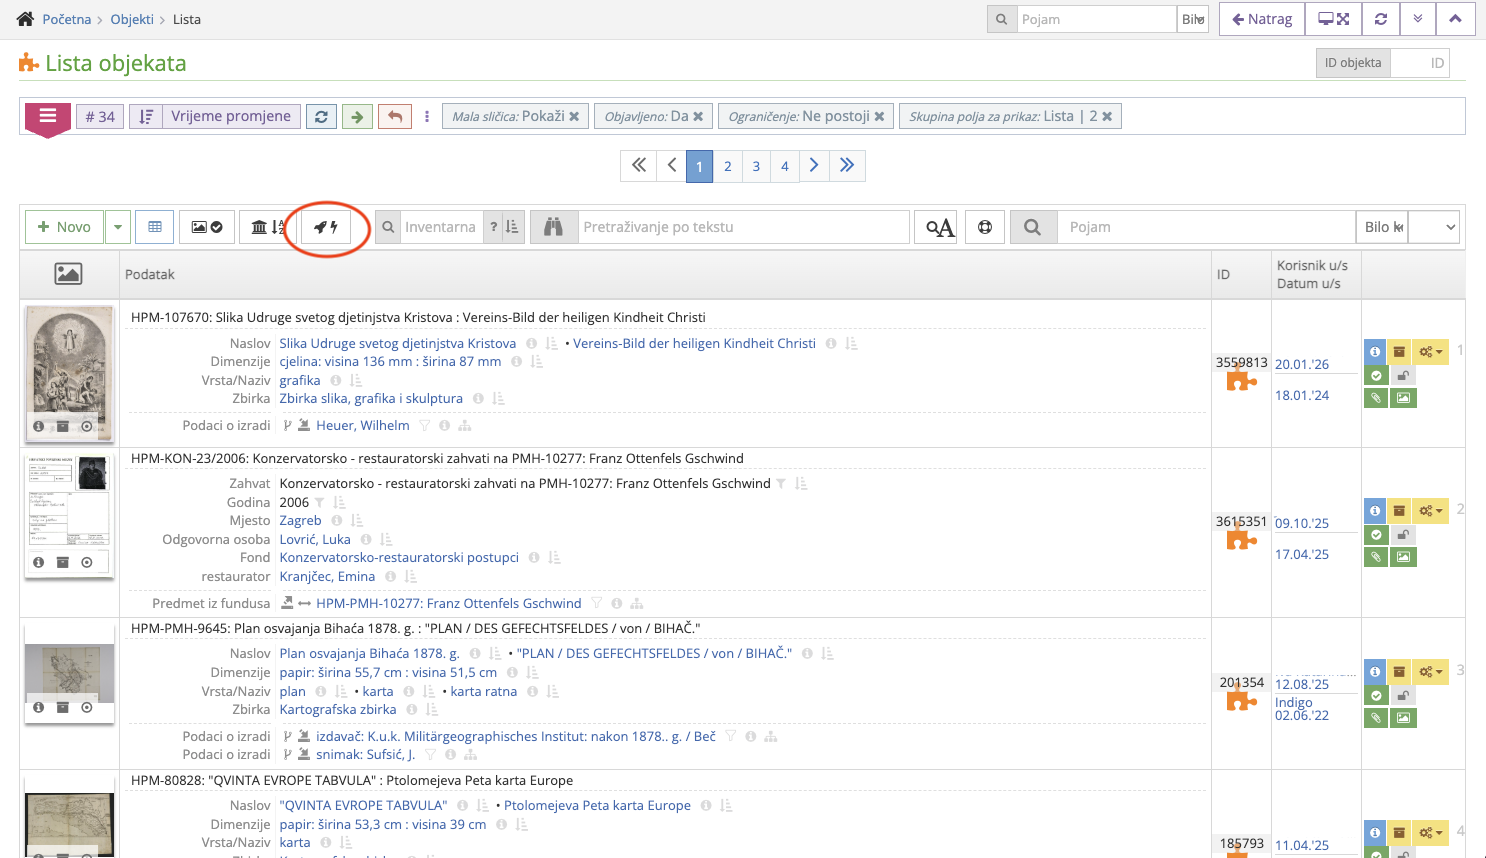The image size is (1486, 858).
Task: Remove the Ograničenje: Ne postoji filter
Action: click(x=879, y=116)
